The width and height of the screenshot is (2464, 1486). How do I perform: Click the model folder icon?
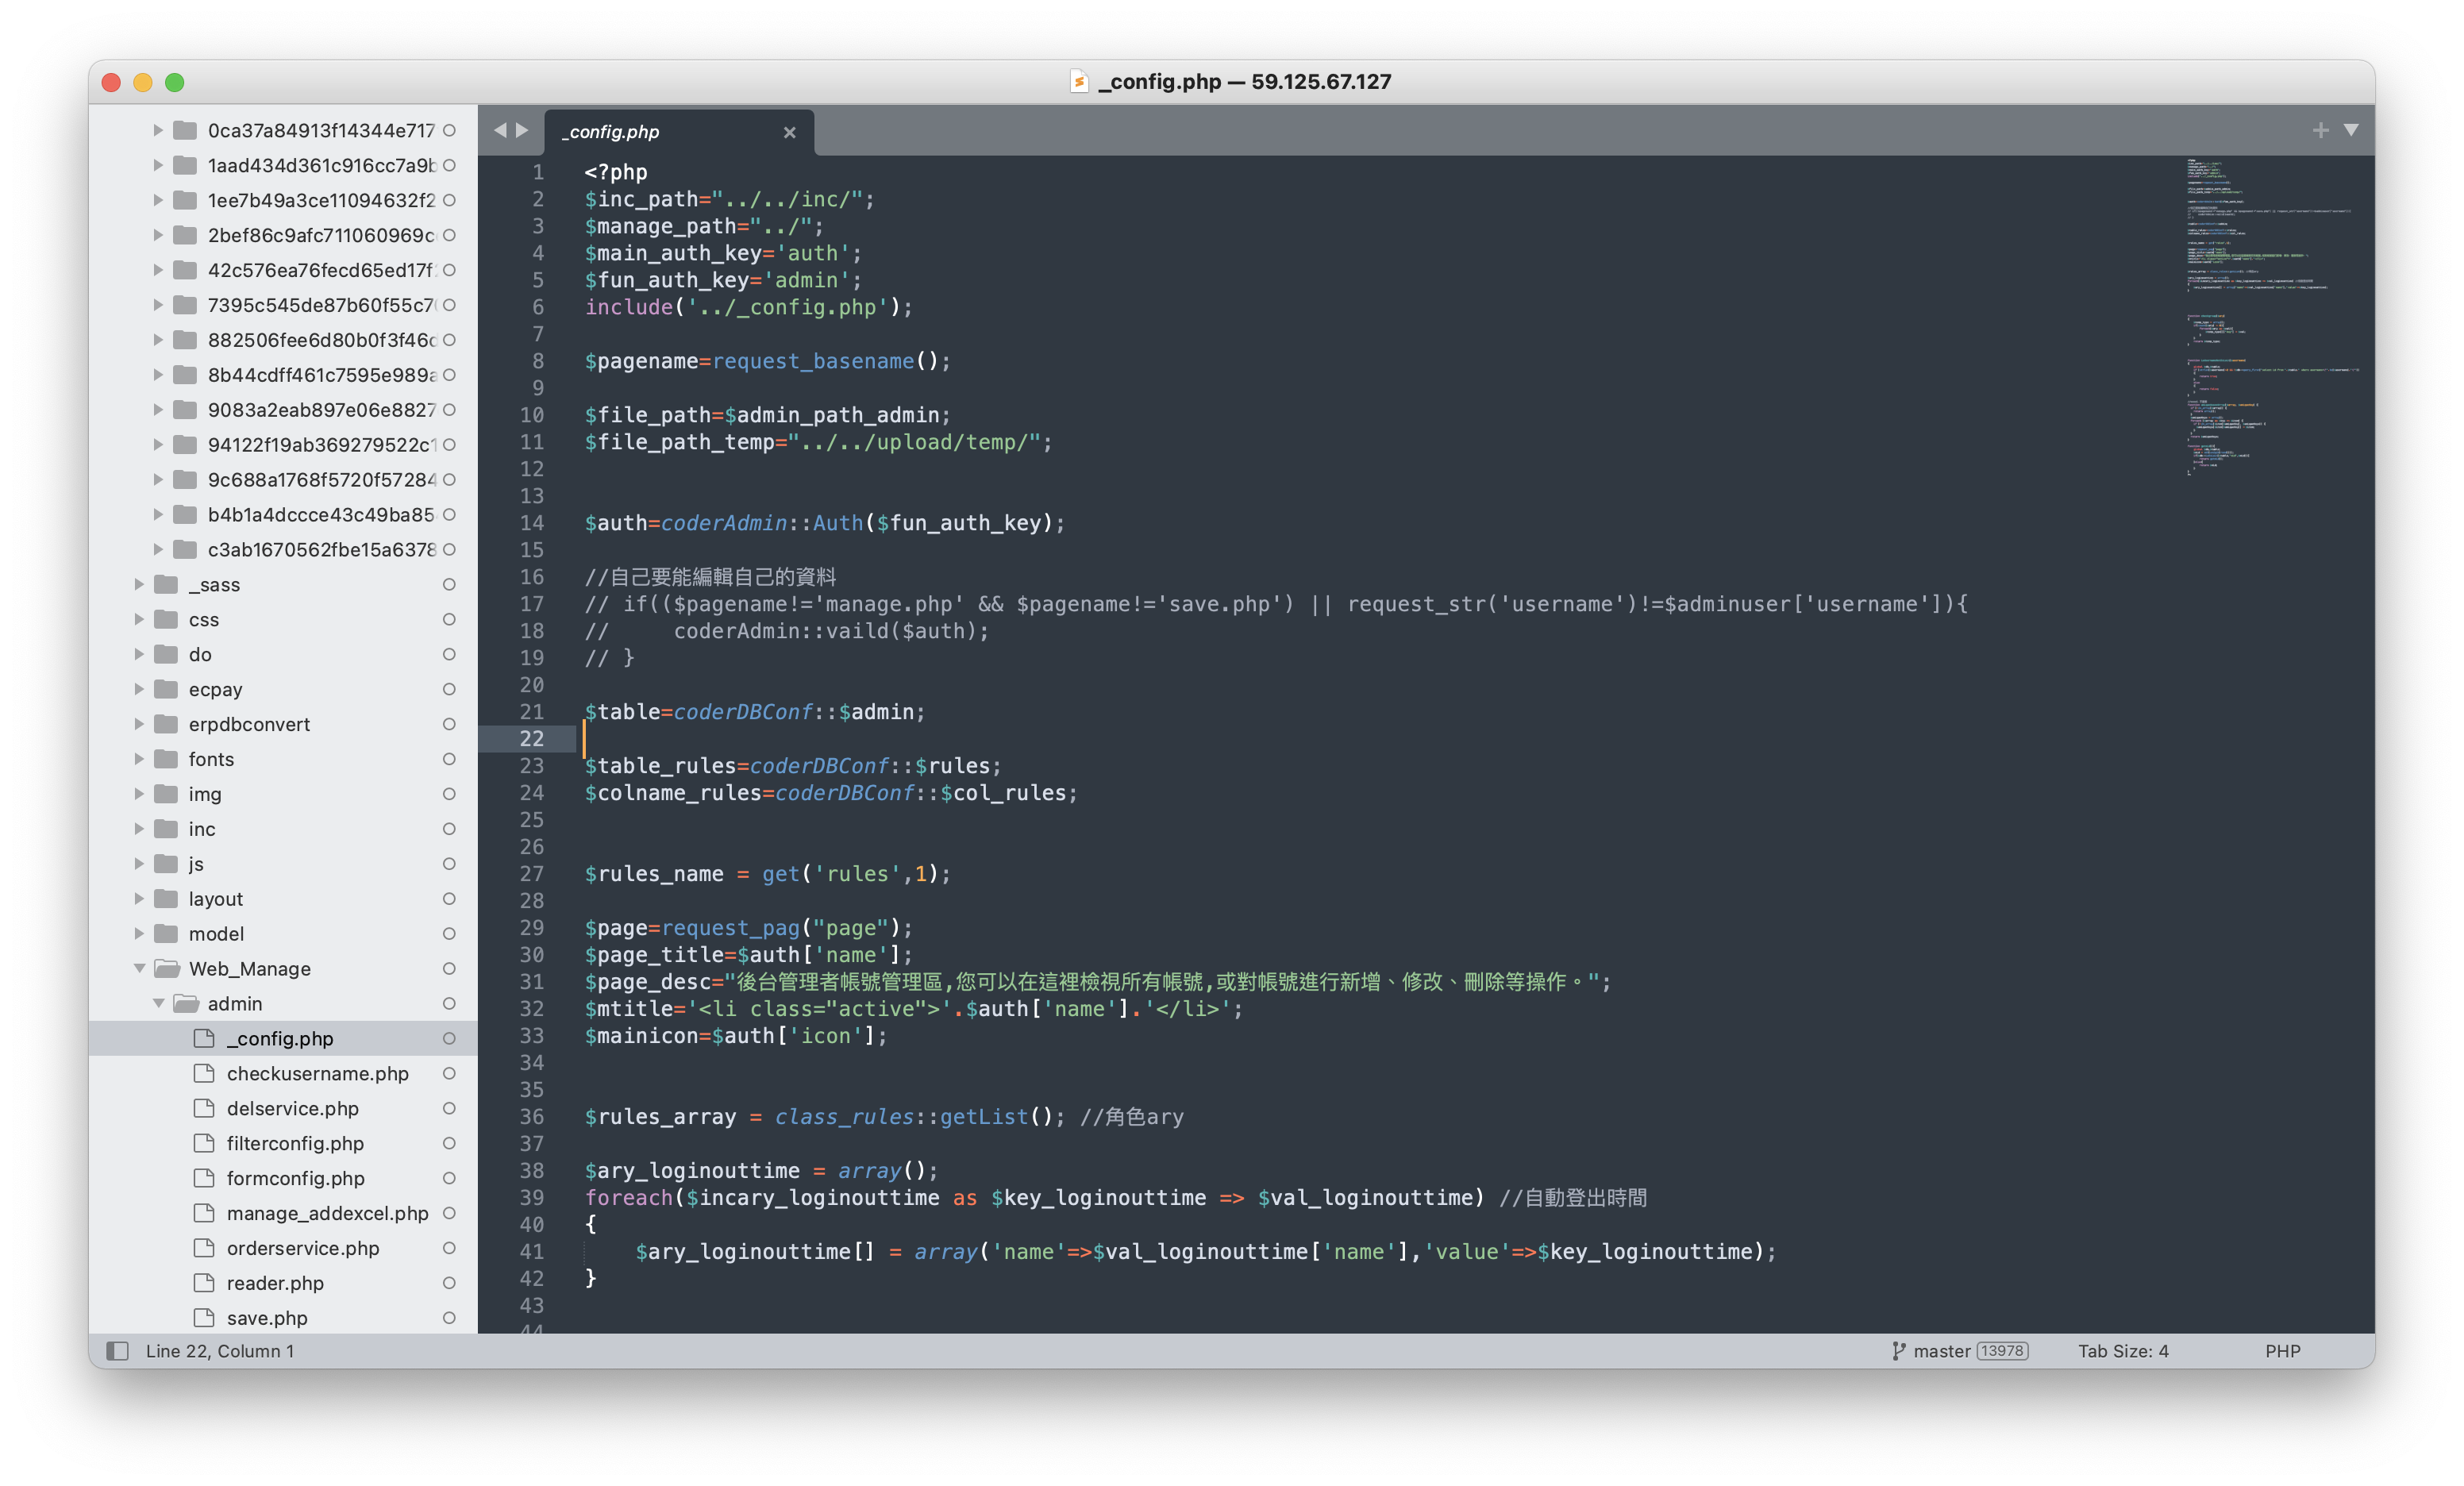point(166,933)
